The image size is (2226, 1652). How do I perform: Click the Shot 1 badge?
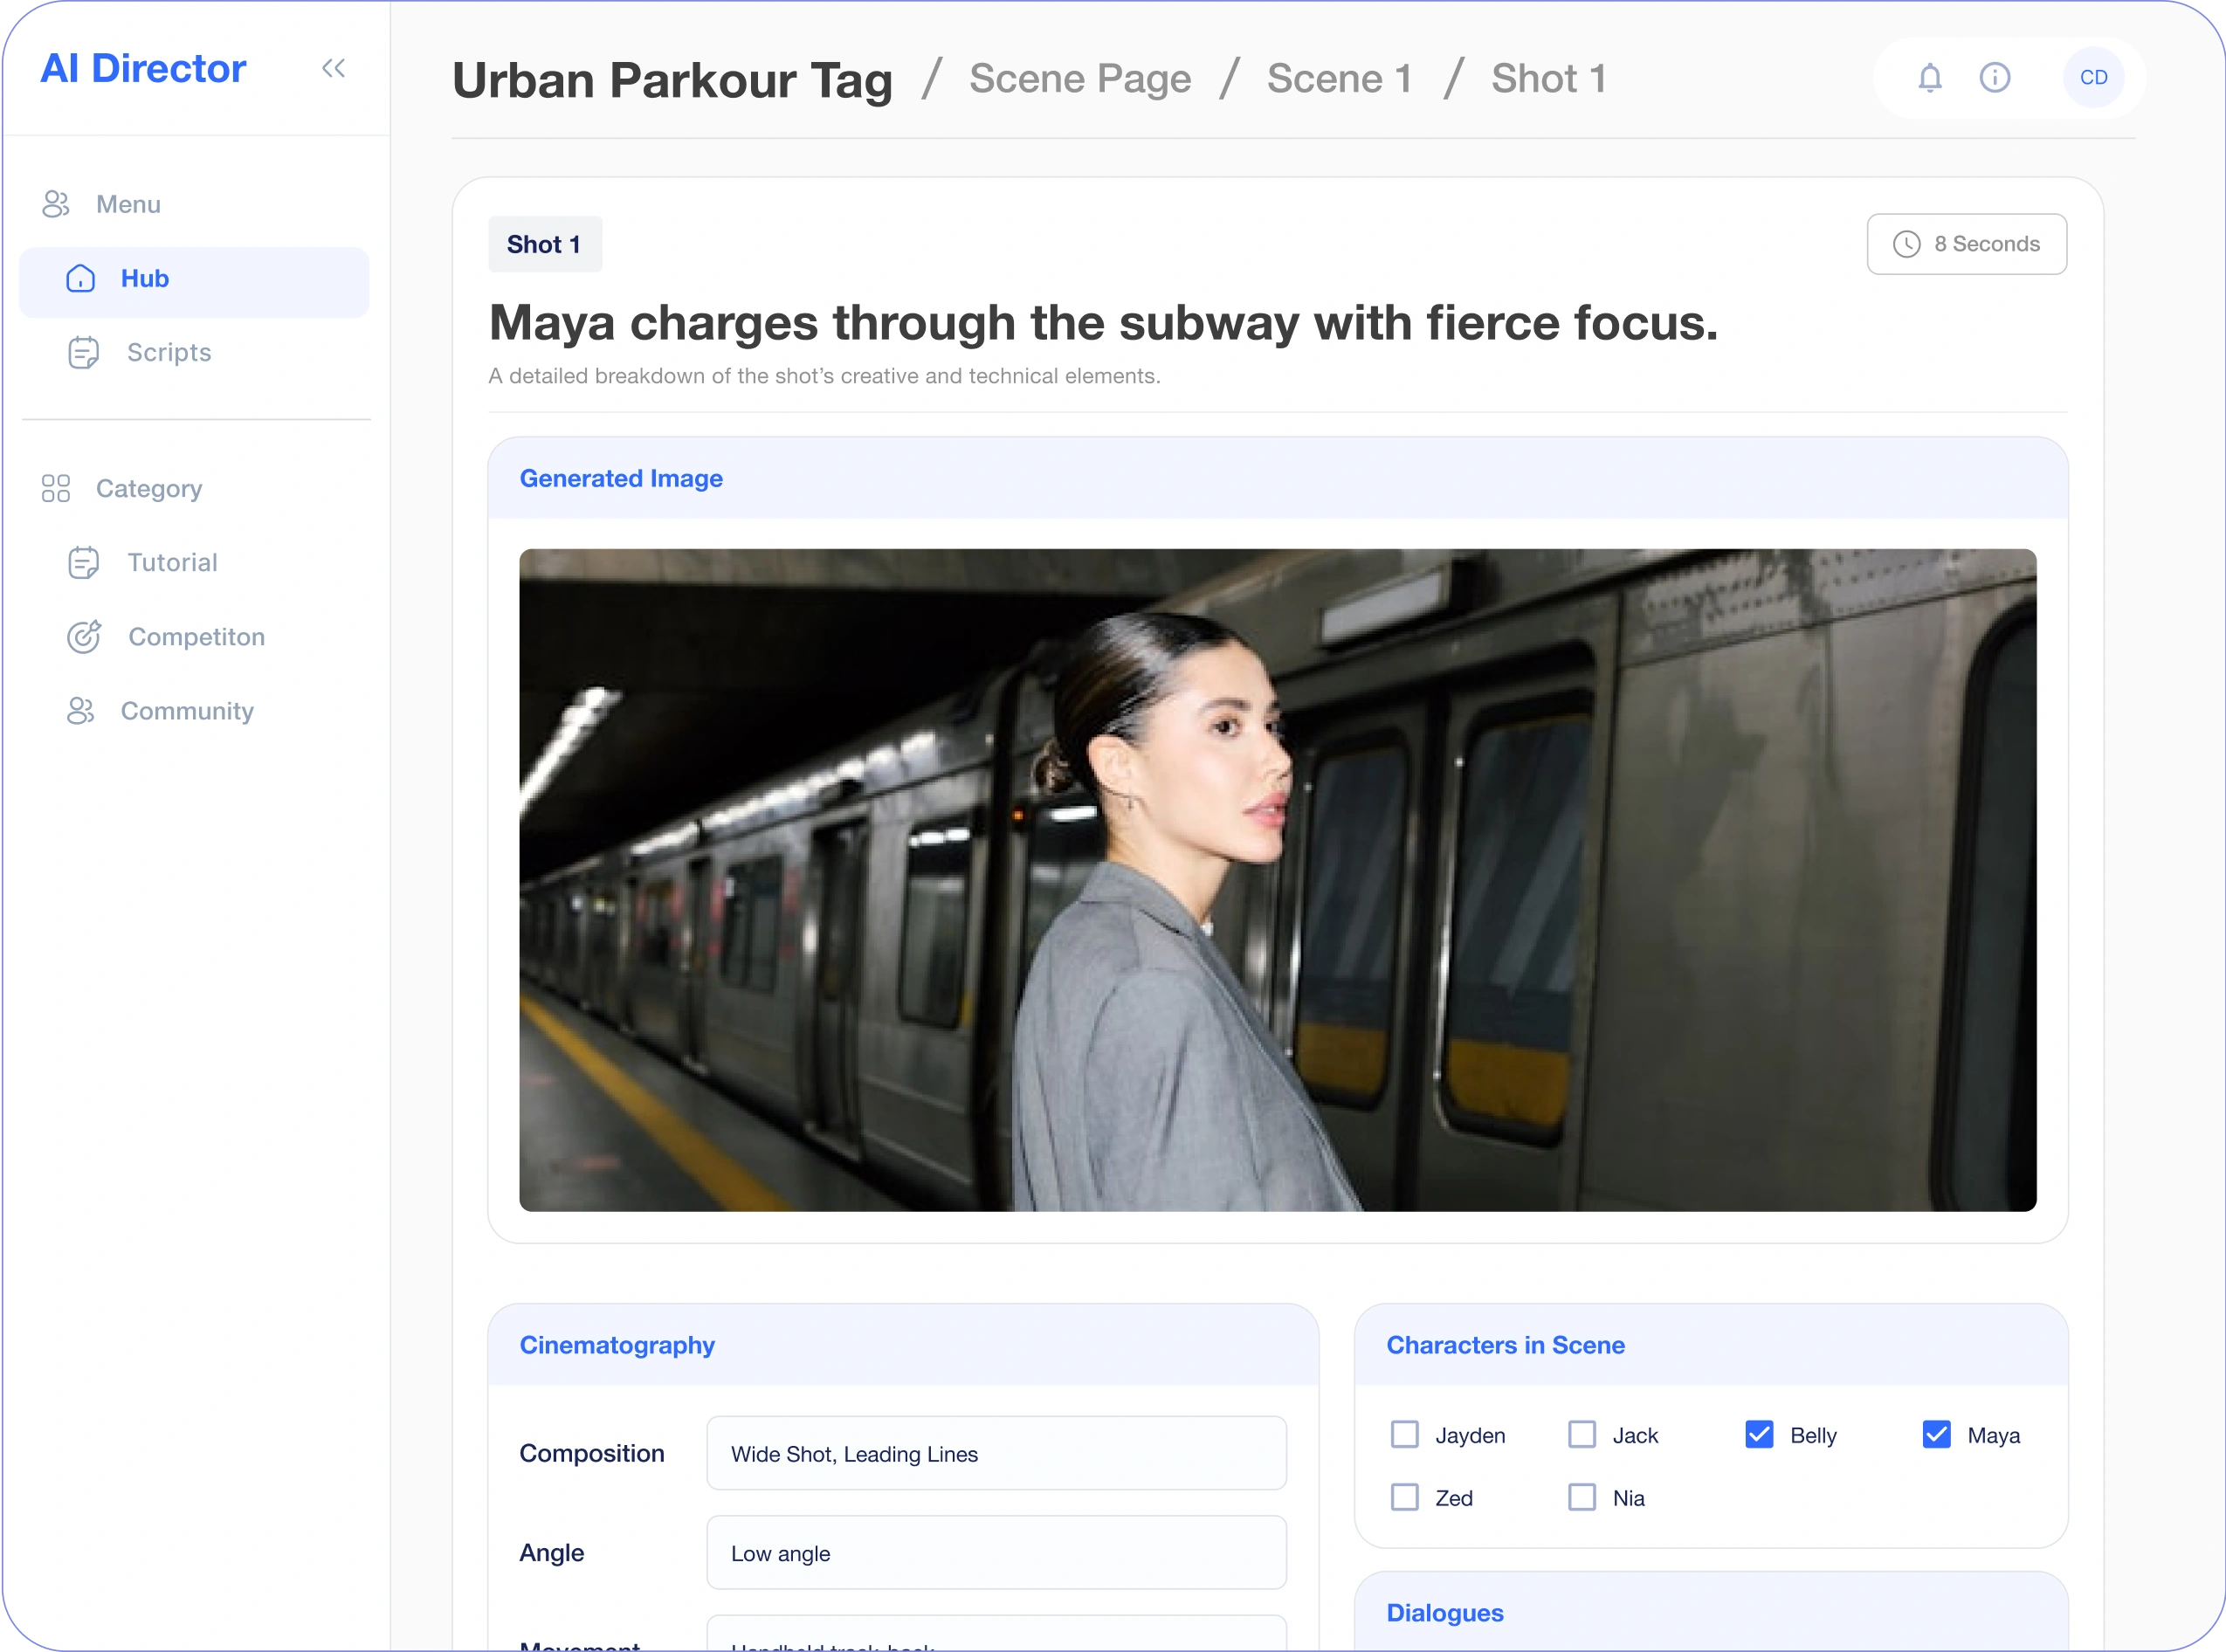[545, 244]
